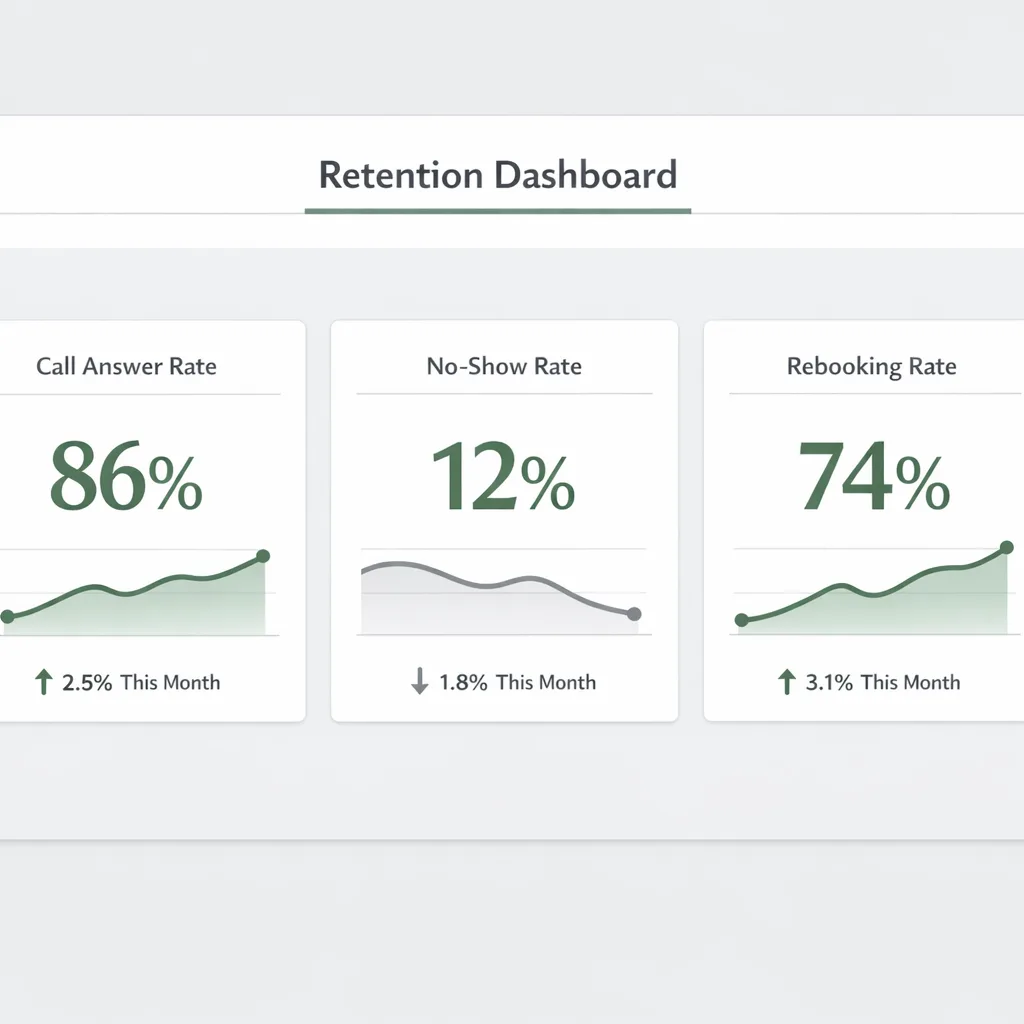Select the Retention Dashboard tab title
This screenshot has height=1024, width=1024.
(497, 175)
